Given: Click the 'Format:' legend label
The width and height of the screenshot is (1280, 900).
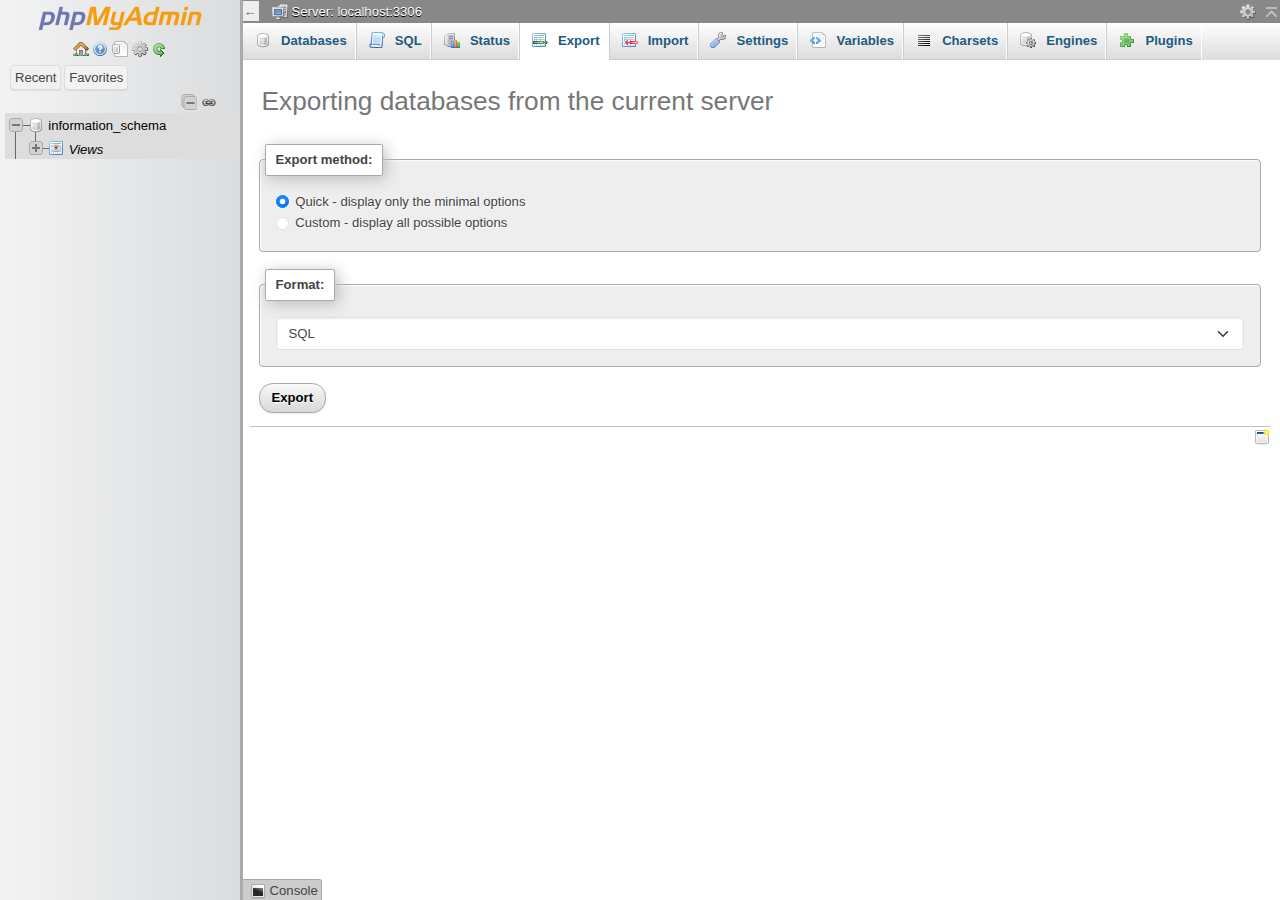Looking at the screenshot, I should (300, 285).
